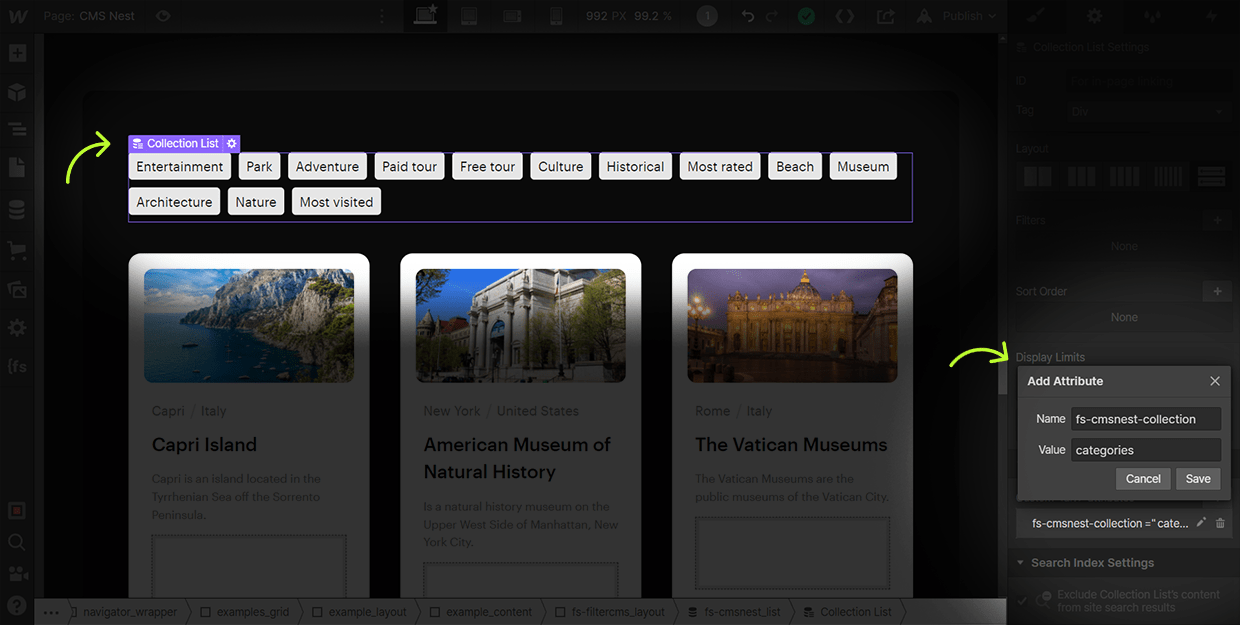Edit the fs-cmsnest-collection attribute
Image resolution: width=1240 pixels, height=625 pixels.
point(1201,523)
